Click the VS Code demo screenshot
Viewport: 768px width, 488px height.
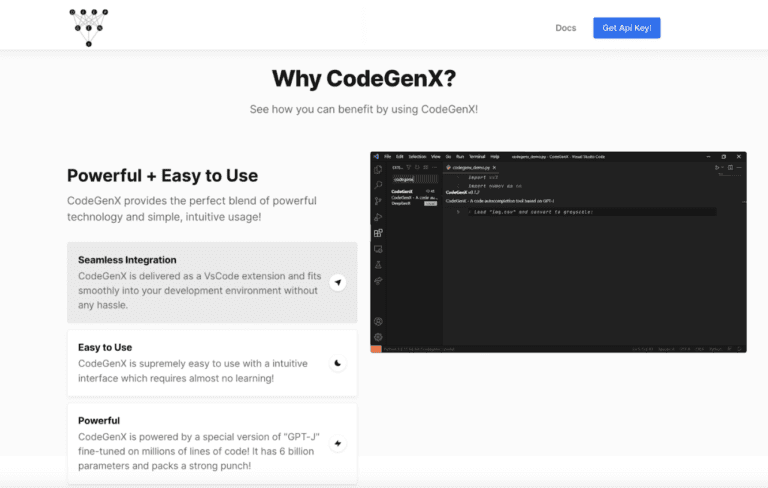tap(558, 252)
